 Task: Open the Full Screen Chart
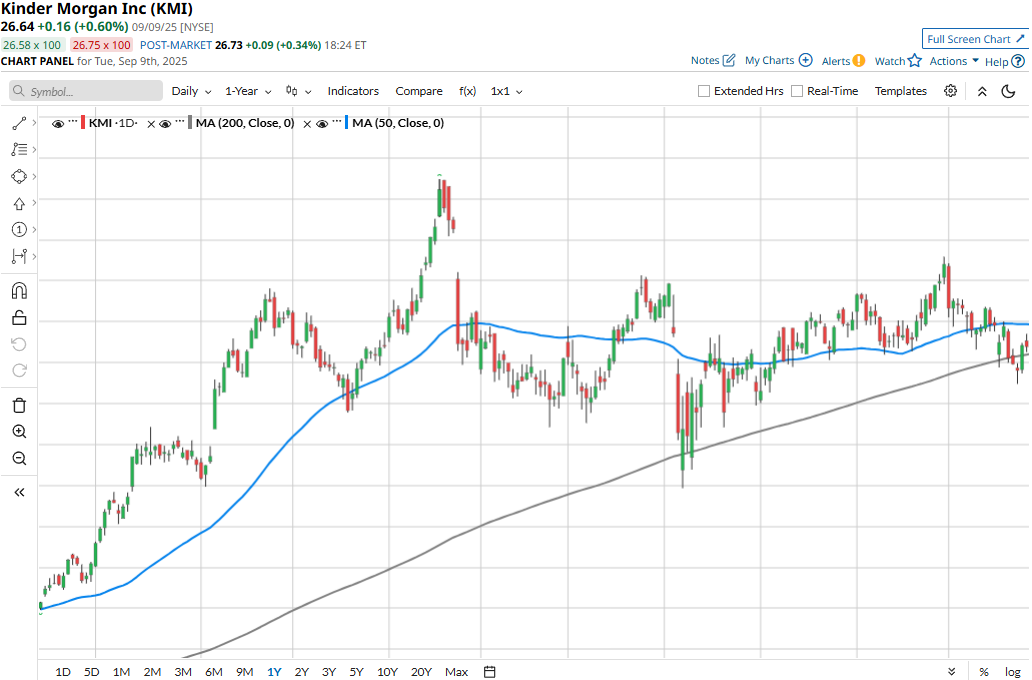pos(975,39)
